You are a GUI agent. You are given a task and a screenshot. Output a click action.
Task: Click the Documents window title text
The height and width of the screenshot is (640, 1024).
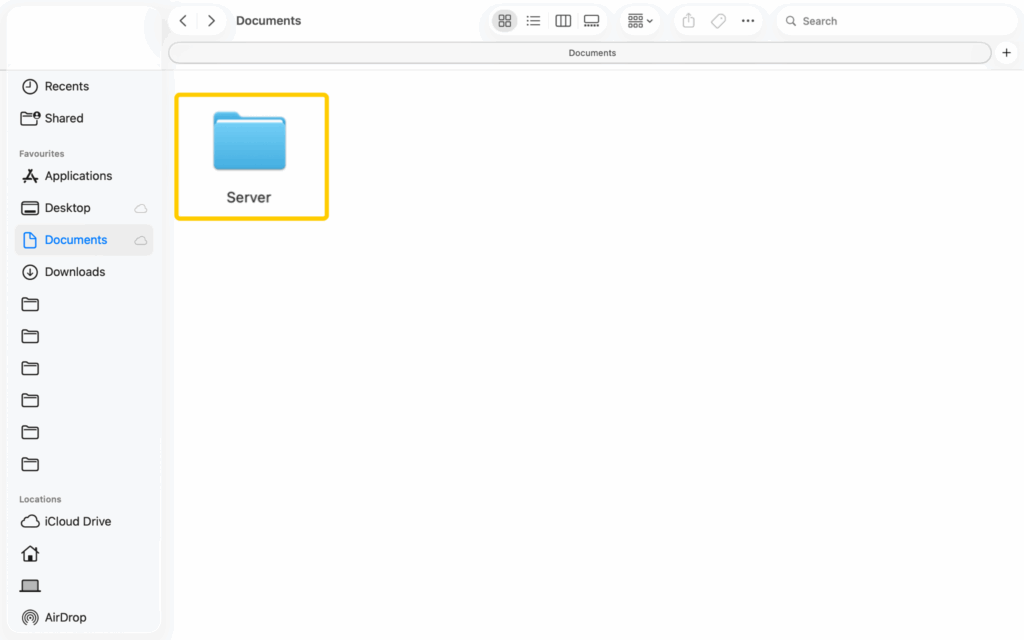point(268,21)
